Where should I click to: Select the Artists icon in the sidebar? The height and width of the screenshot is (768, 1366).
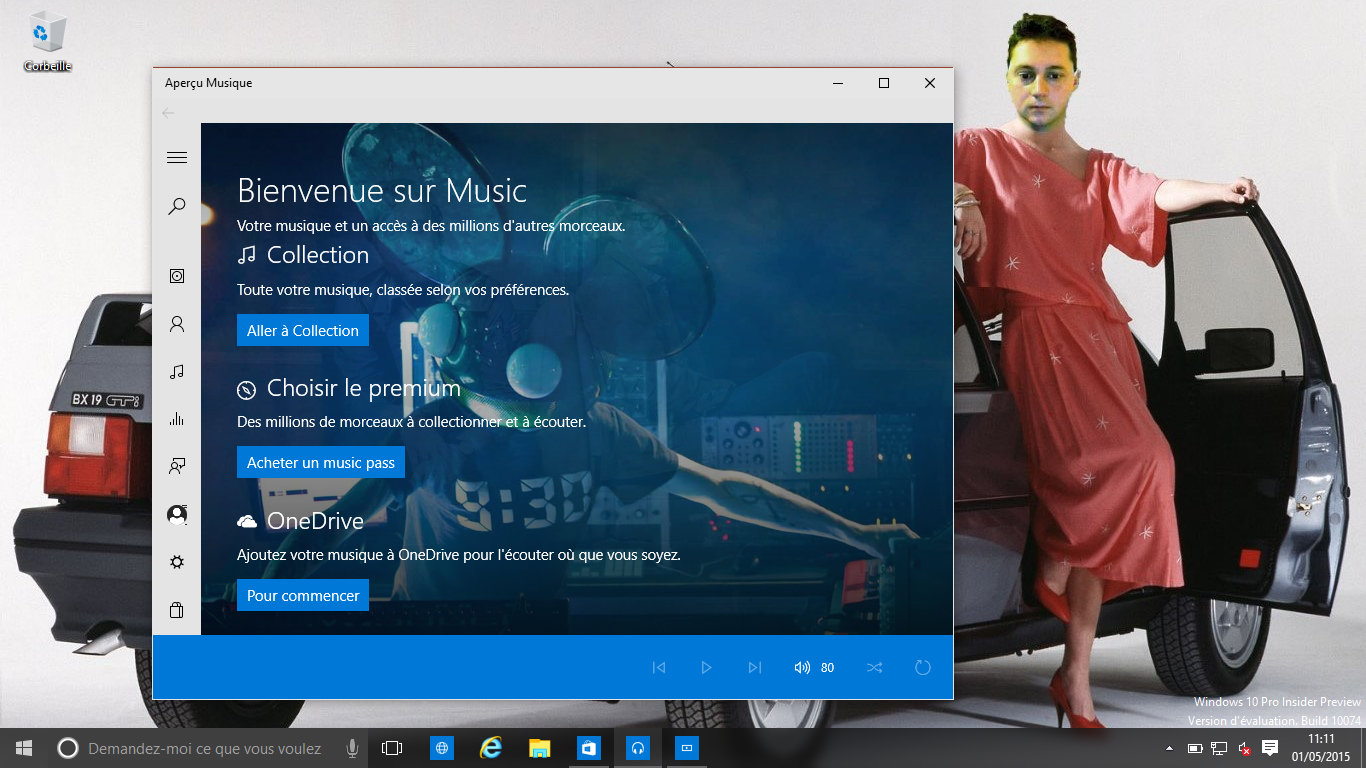click(177, 323)
